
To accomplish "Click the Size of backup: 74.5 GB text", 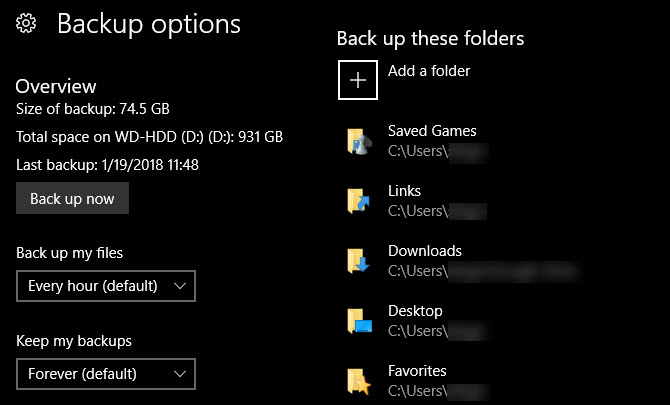I will pos(93,109).
